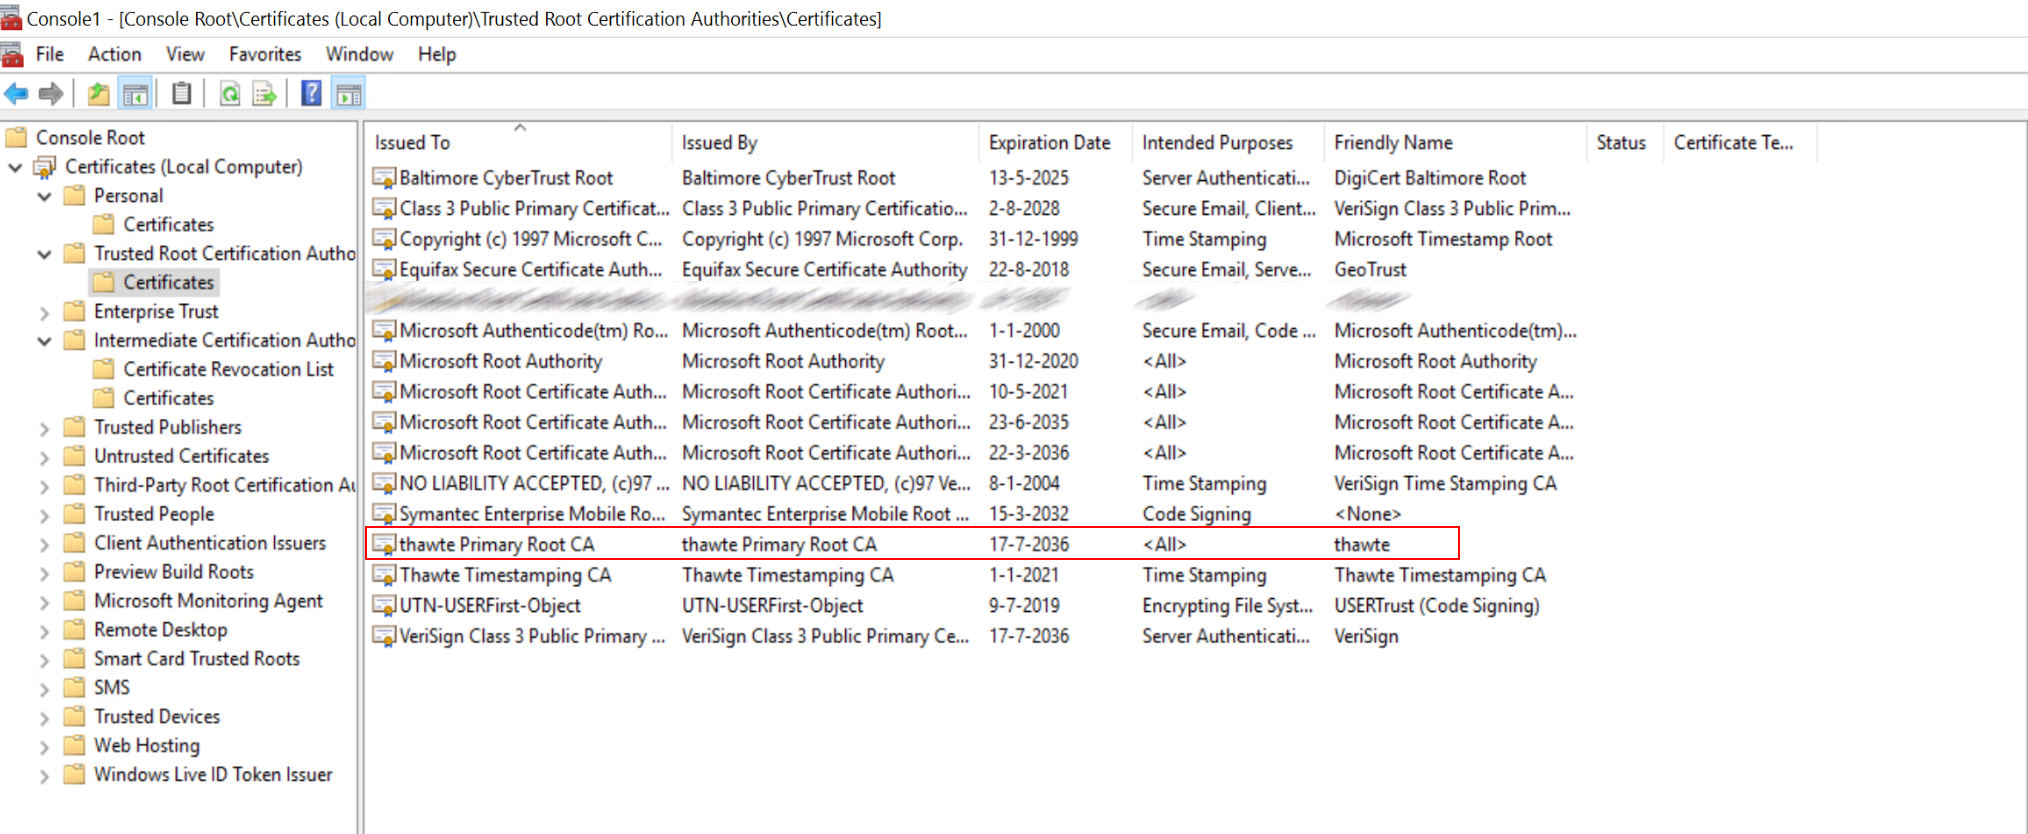Expand Client Authentication Issuers node
Screen dimensions: 2028x834
(x=44, y=544)
